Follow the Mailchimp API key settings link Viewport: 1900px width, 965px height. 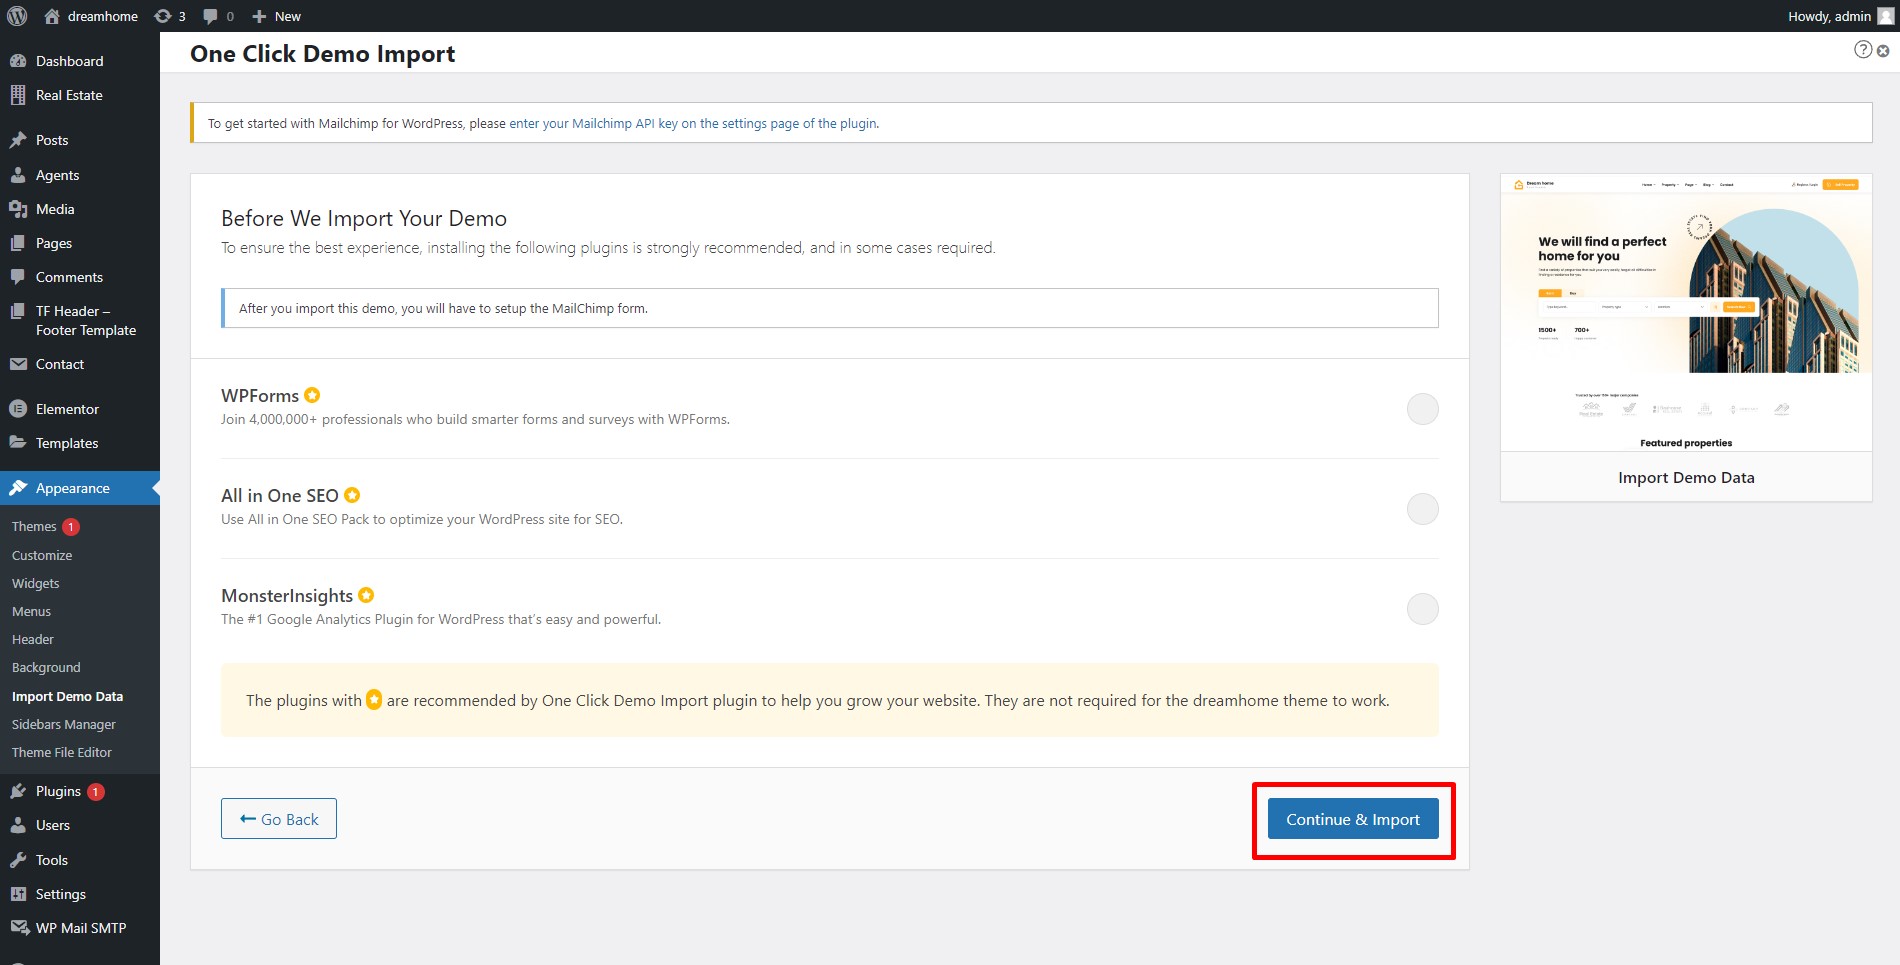693,123
